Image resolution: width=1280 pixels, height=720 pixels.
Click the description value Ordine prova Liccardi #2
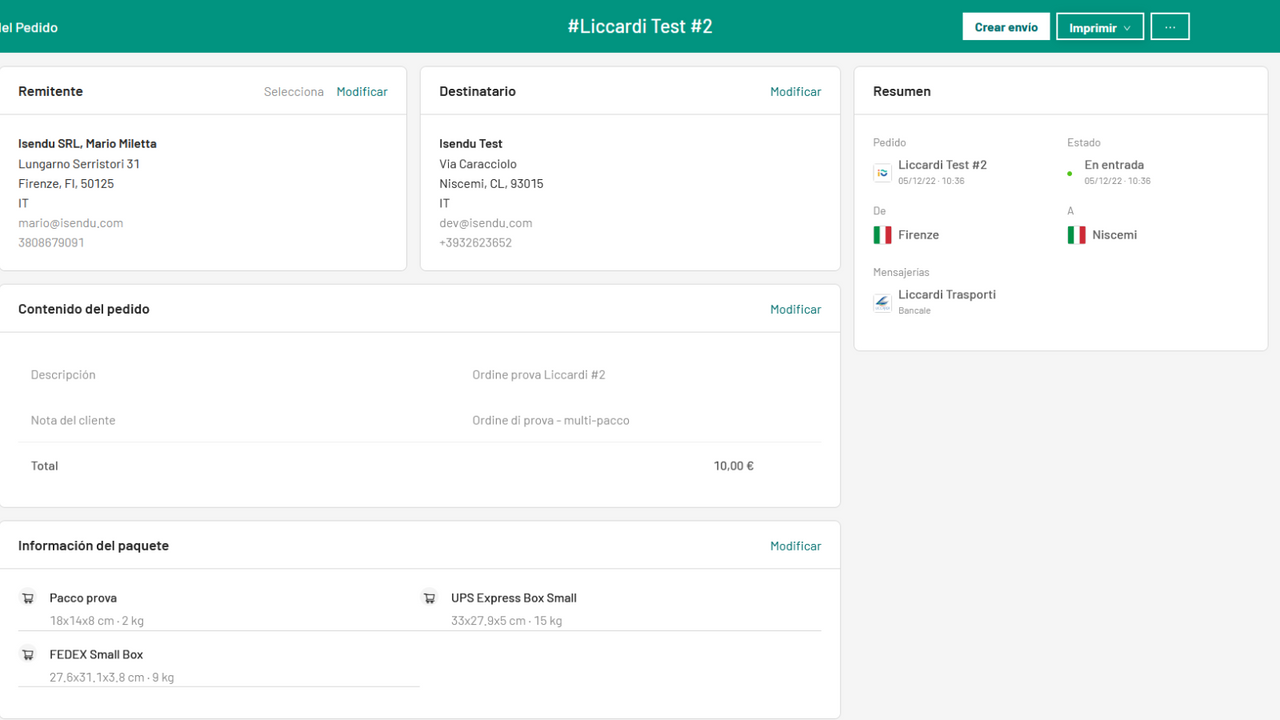pyautogui.click(x=539, y=375)
